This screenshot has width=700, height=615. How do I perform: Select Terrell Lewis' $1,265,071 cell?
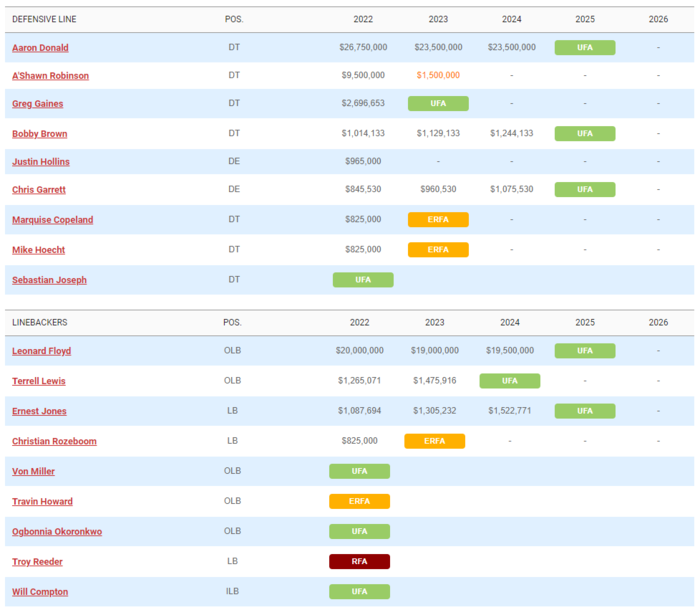click(x=359, y=381)
